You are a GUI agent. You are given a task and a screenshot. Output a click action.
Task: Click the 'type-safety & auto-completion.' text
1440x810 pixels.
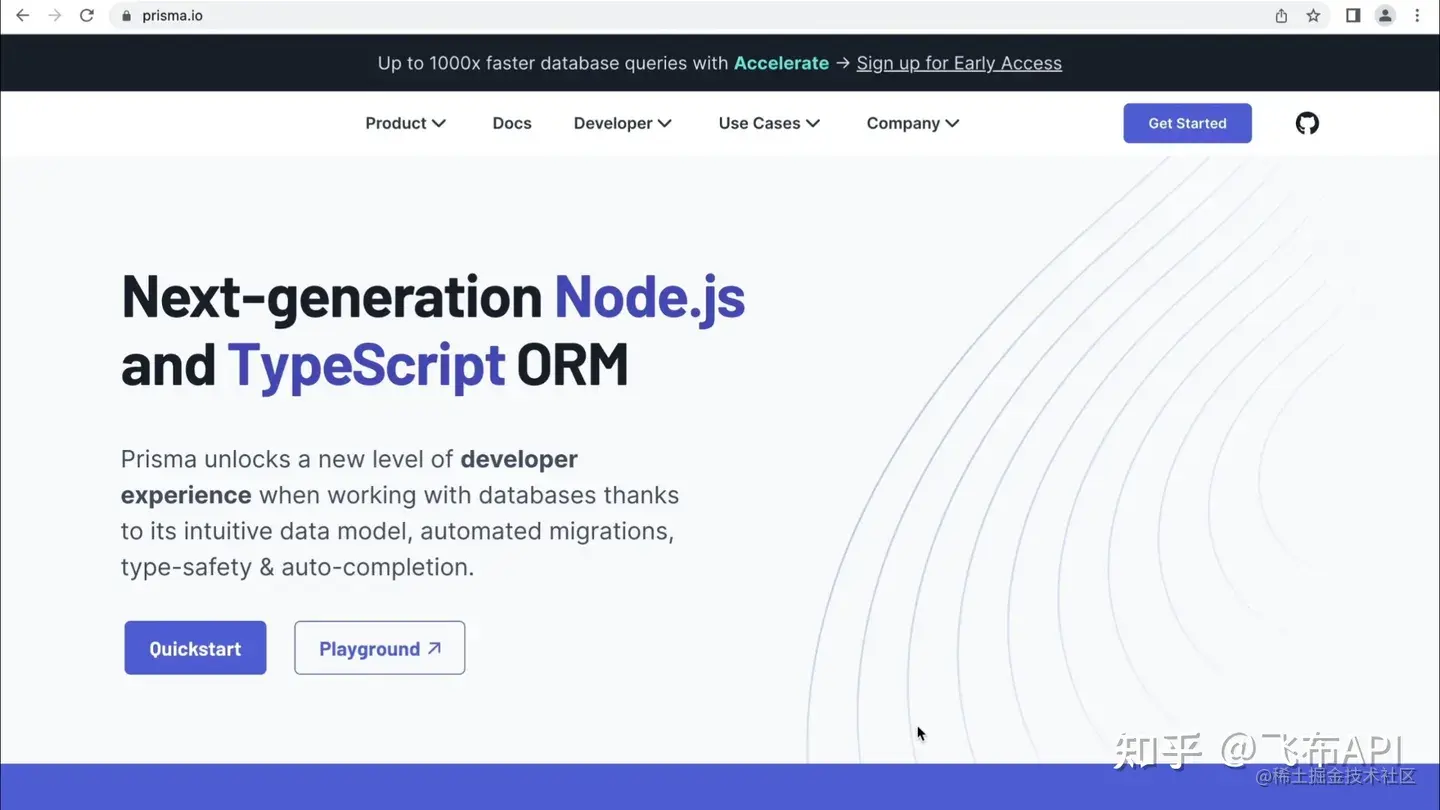click(x=297, y=567)
